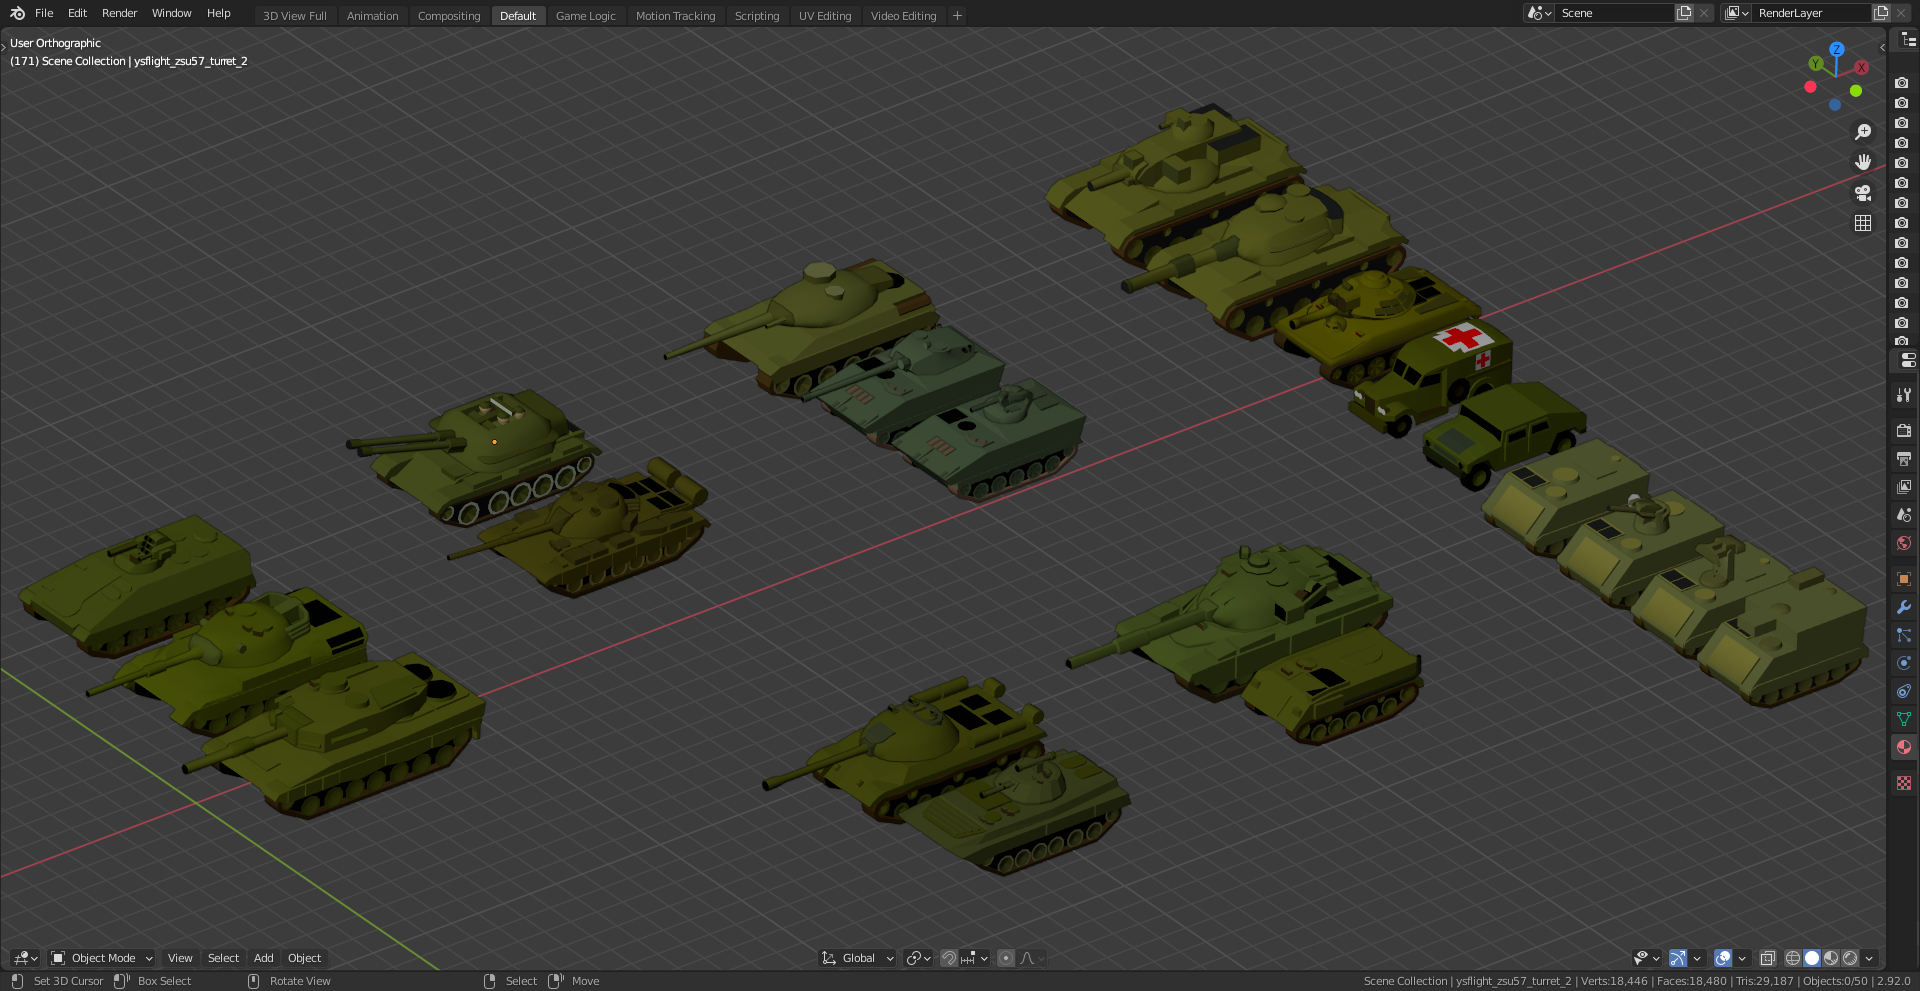This screenshot has width=1920, height=991.
Task: Click the Z axis on the navigation gizmo
Action: pyautogui.click(x=1837, y=48)
